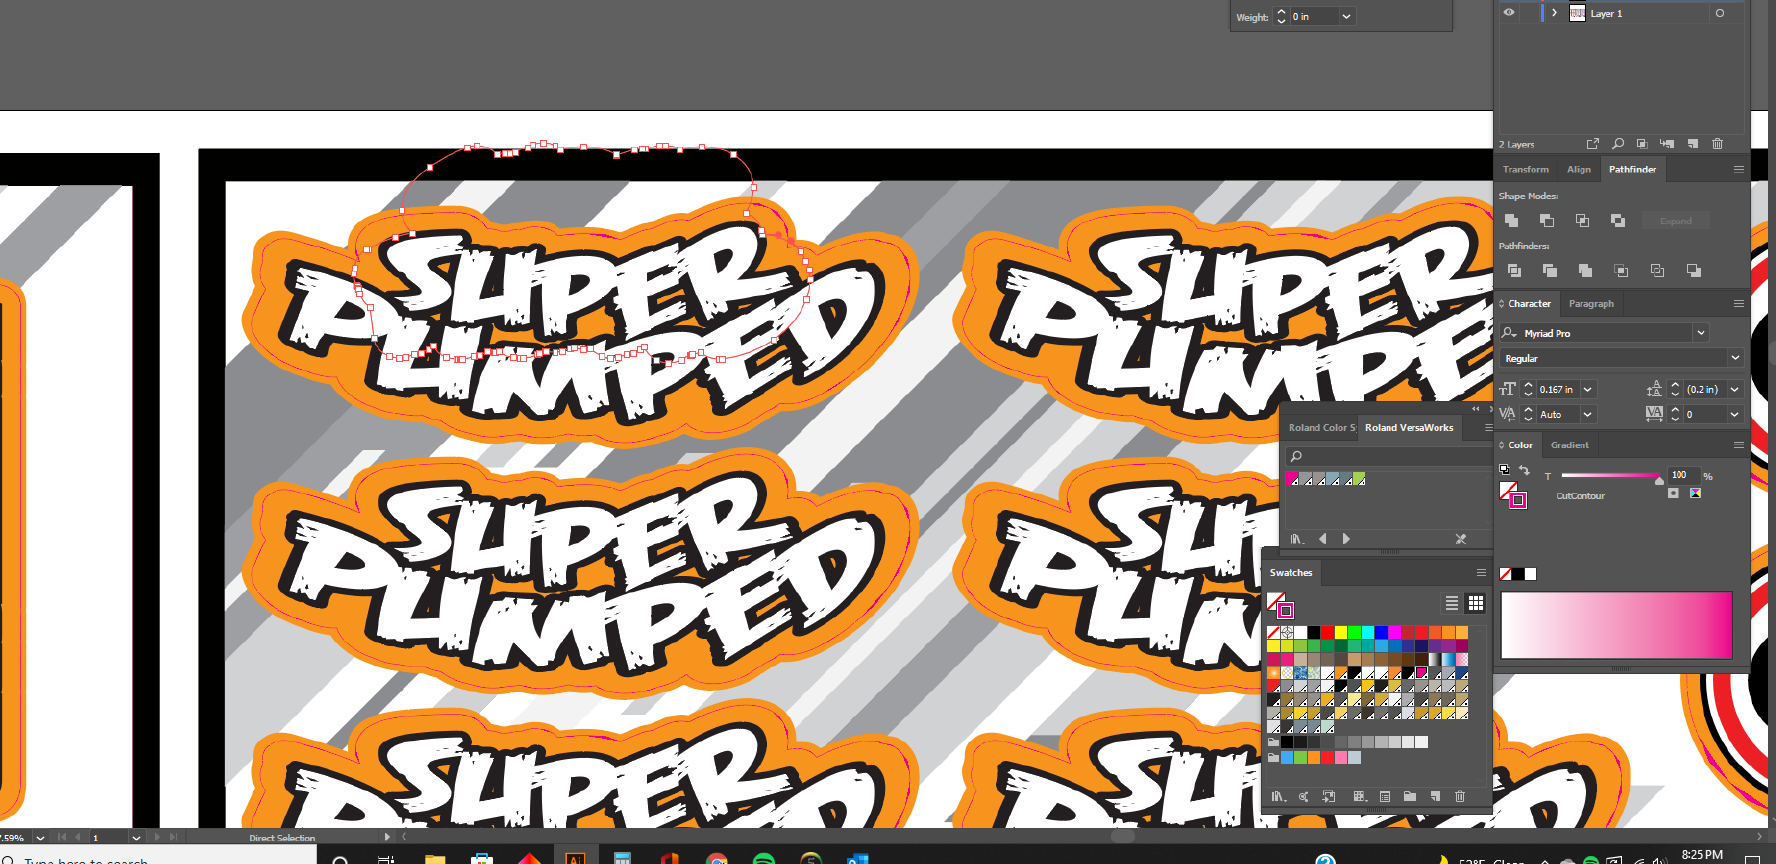Click Swap Fill and Stroke arrows in Color panel
The width and height of the screenshot is (1776, 864).
click(1524, 470)
